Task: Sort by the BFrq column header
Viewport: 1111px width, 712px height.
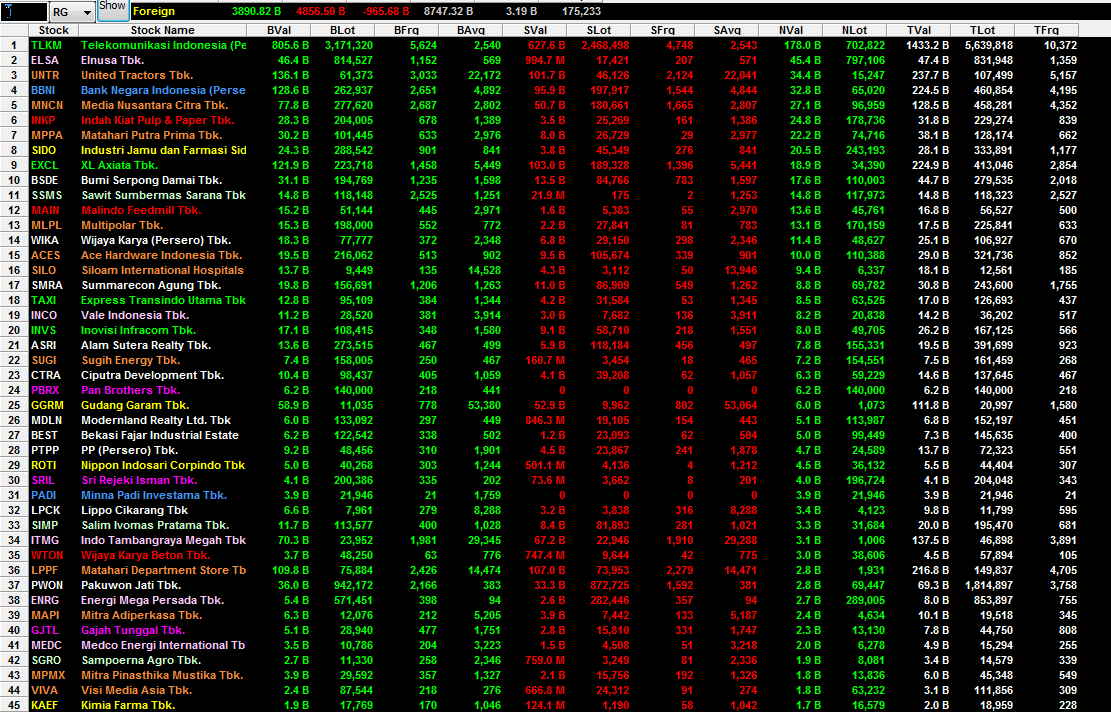Action: (406, 30)
